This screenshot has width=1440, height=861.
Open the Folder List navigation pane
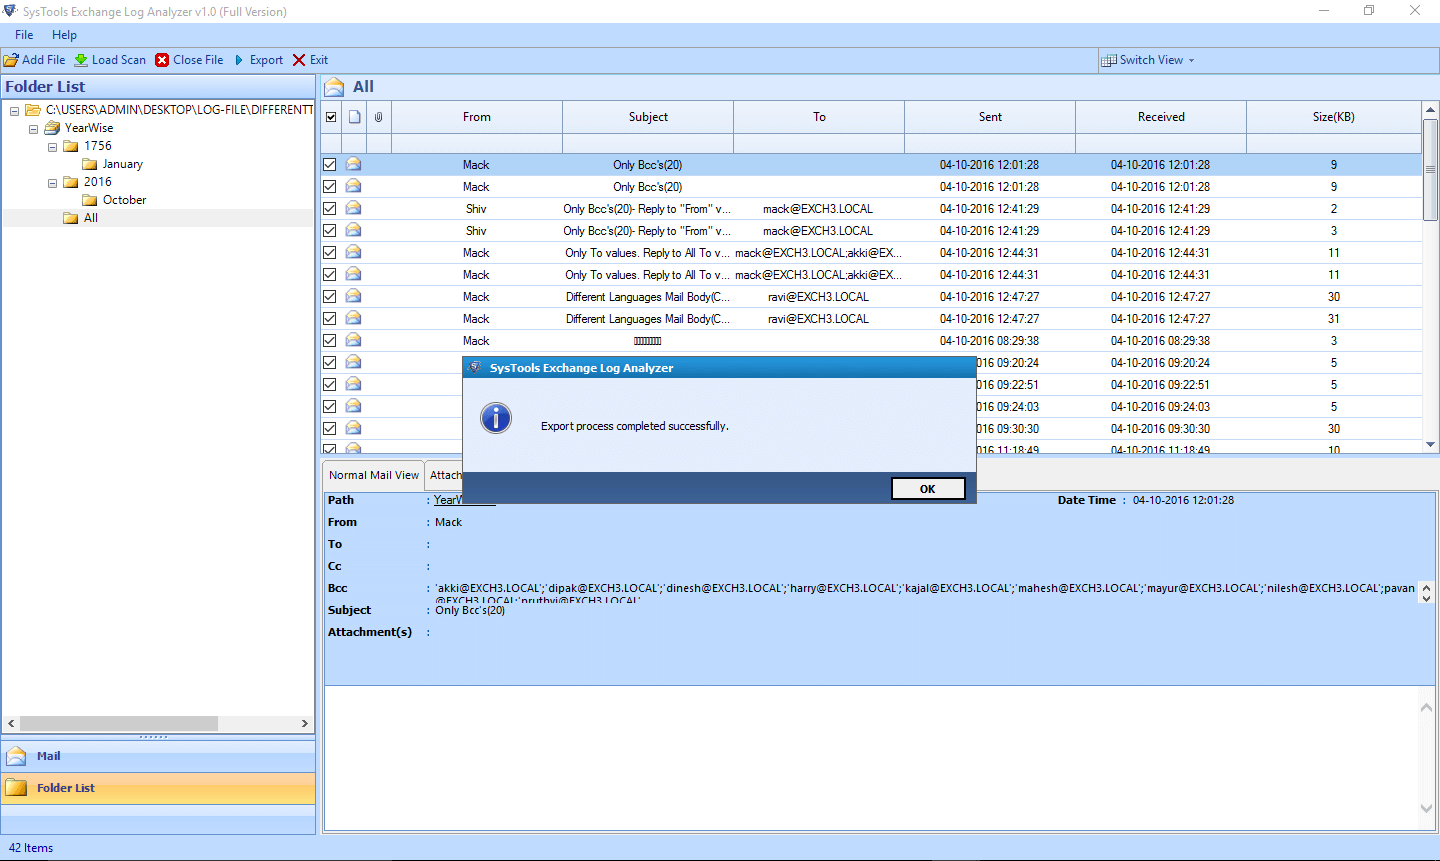click(x=158, y=788)
